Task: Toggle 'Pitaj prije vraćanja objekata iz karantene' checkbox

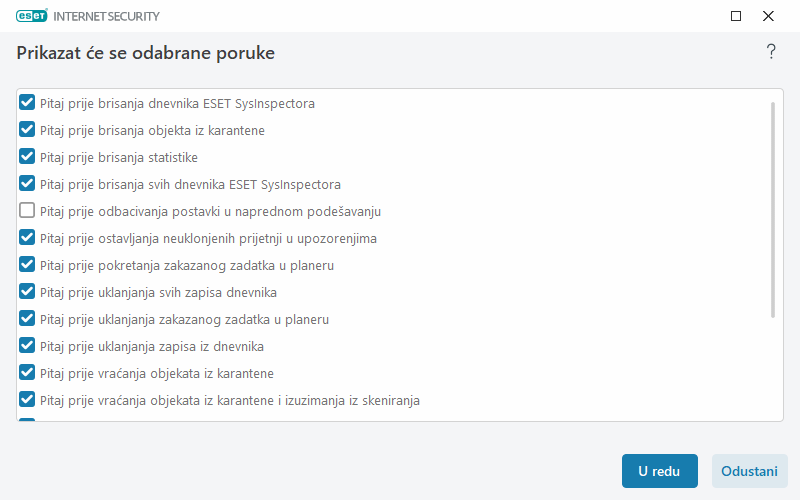Action: pos(28,373)
